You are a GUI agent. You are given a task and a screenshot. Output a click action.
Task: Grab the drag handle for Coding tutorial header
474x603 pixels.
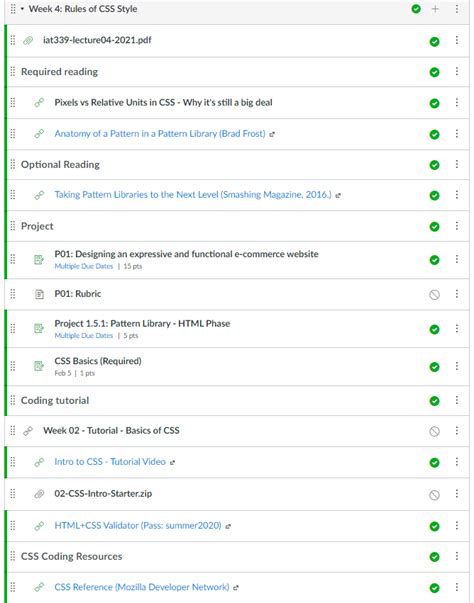point(13,400)
